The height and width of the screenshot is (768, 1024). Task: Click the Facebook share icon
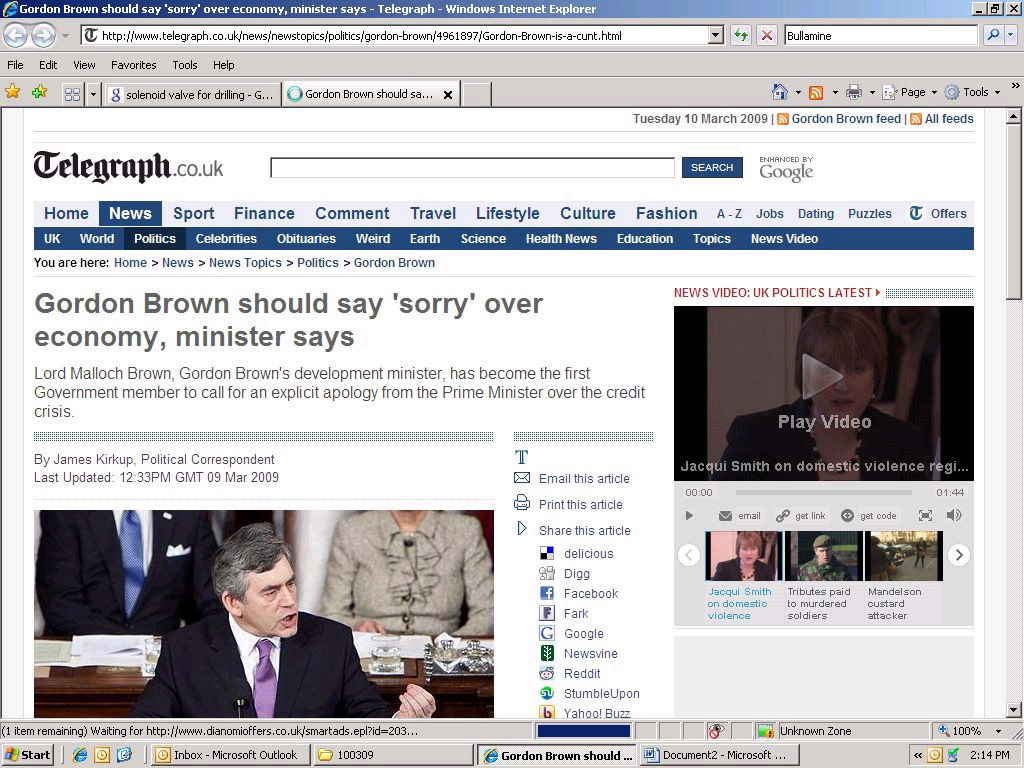(547, 593)
